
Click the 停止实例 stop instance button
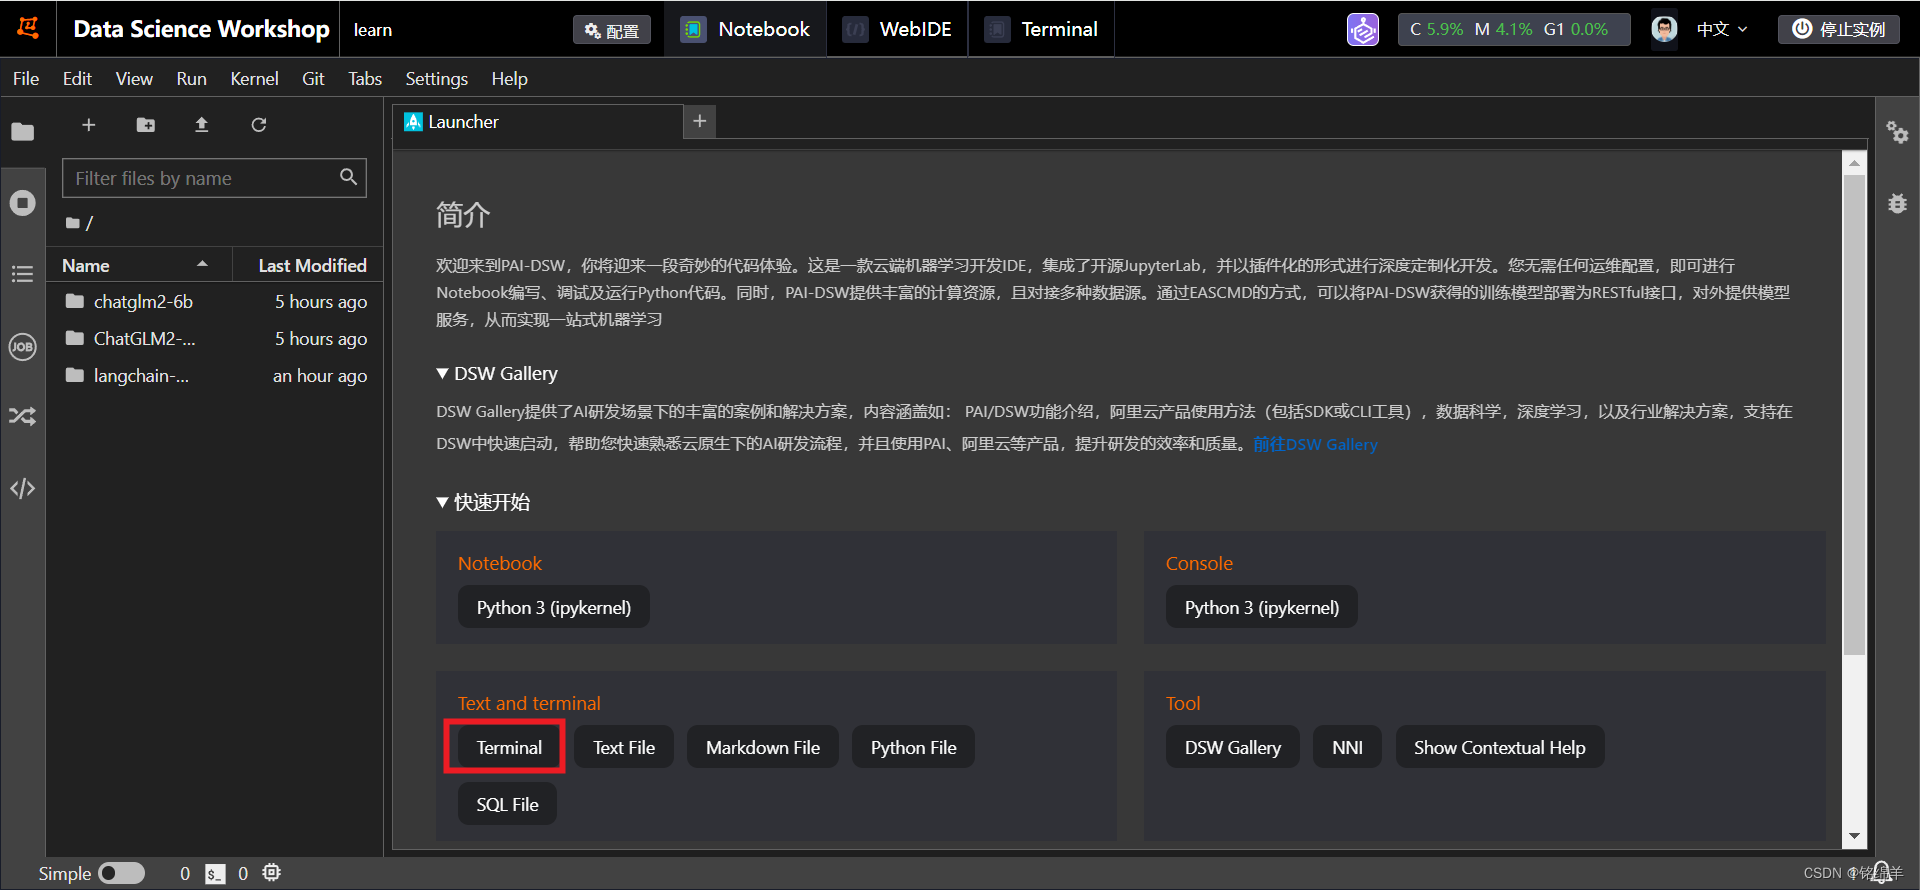[x=1838, y=29]
